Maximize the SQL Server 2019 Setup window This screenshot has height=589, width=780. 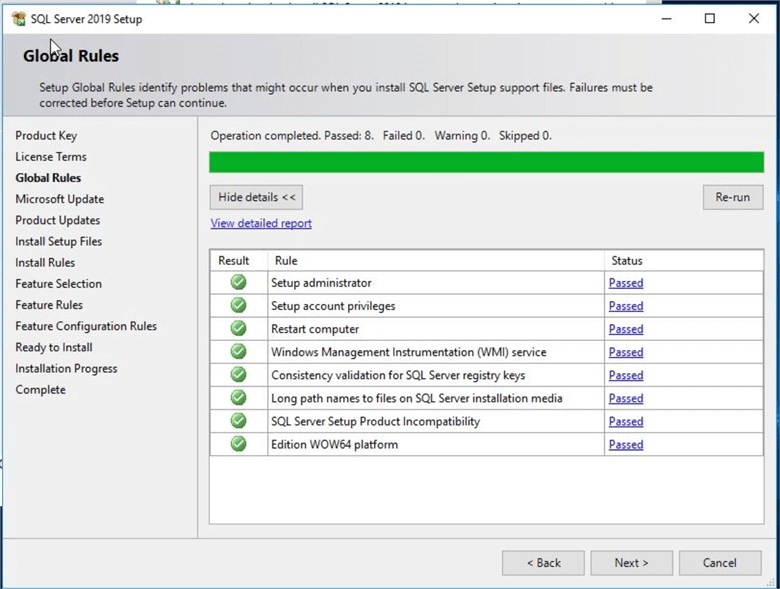pos(710,19)
